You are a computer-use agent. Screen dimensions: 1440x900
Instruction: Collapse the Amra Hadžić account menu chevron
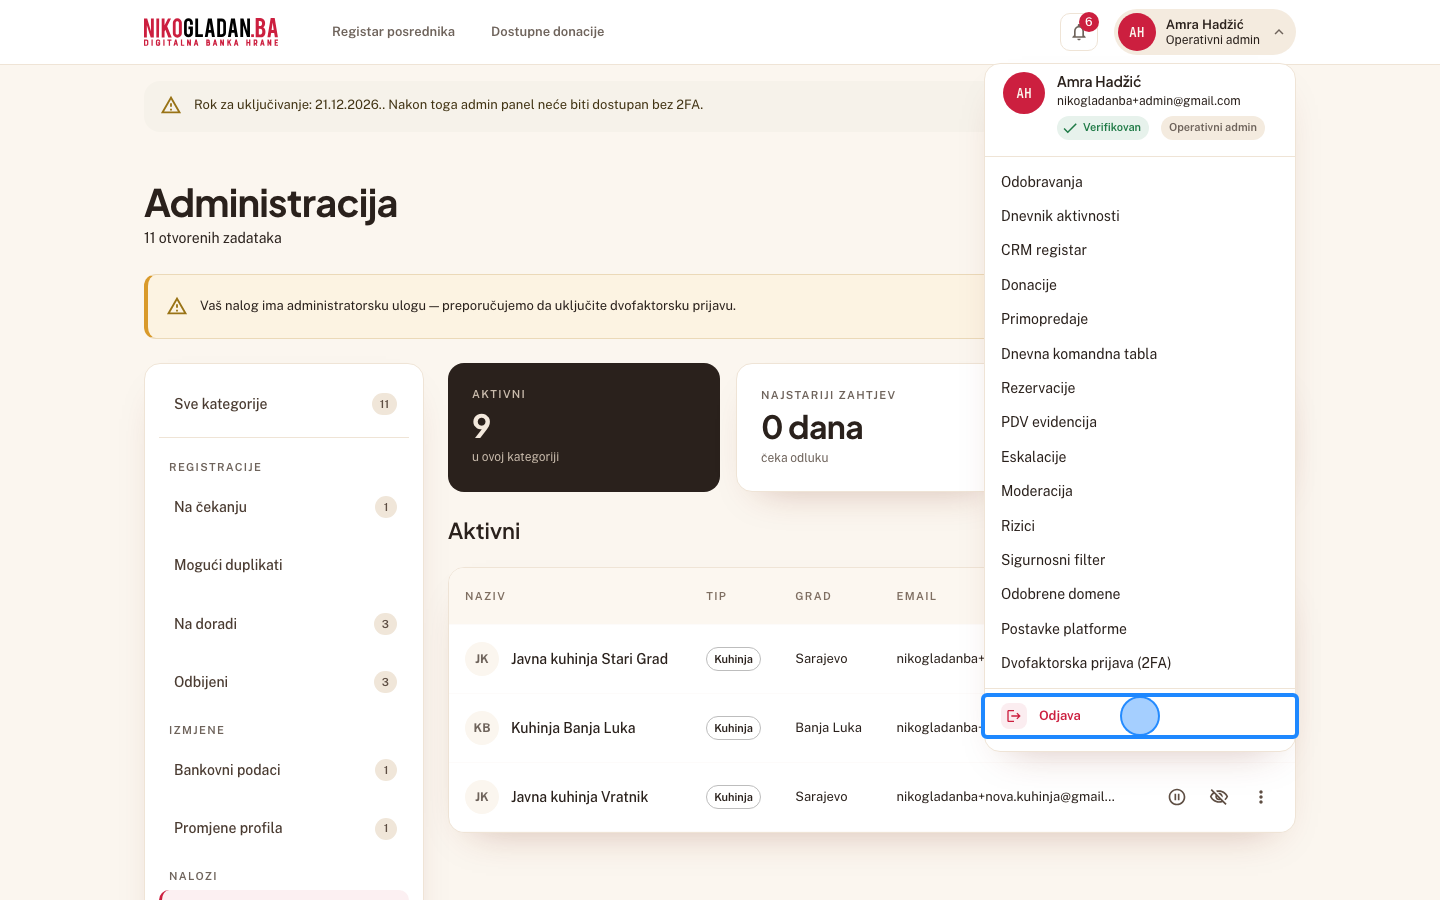click(x=1278, y=32)
